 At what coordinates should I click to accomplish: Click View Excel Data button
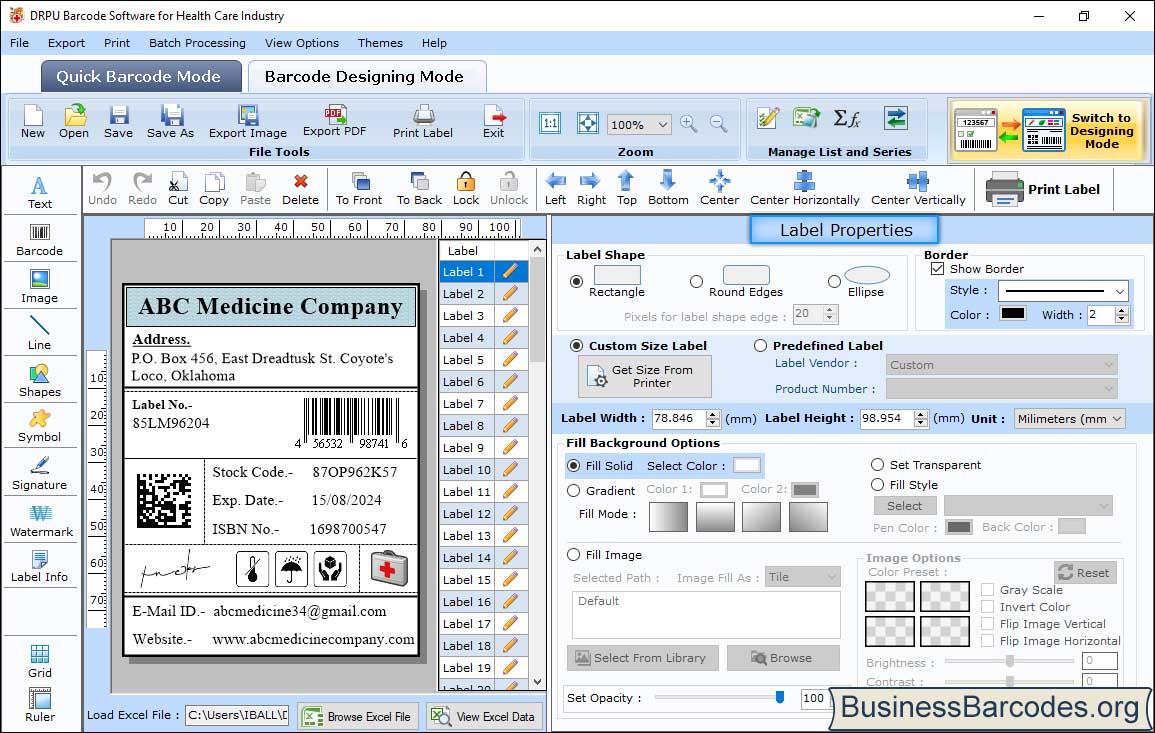[x=484, y=716]
